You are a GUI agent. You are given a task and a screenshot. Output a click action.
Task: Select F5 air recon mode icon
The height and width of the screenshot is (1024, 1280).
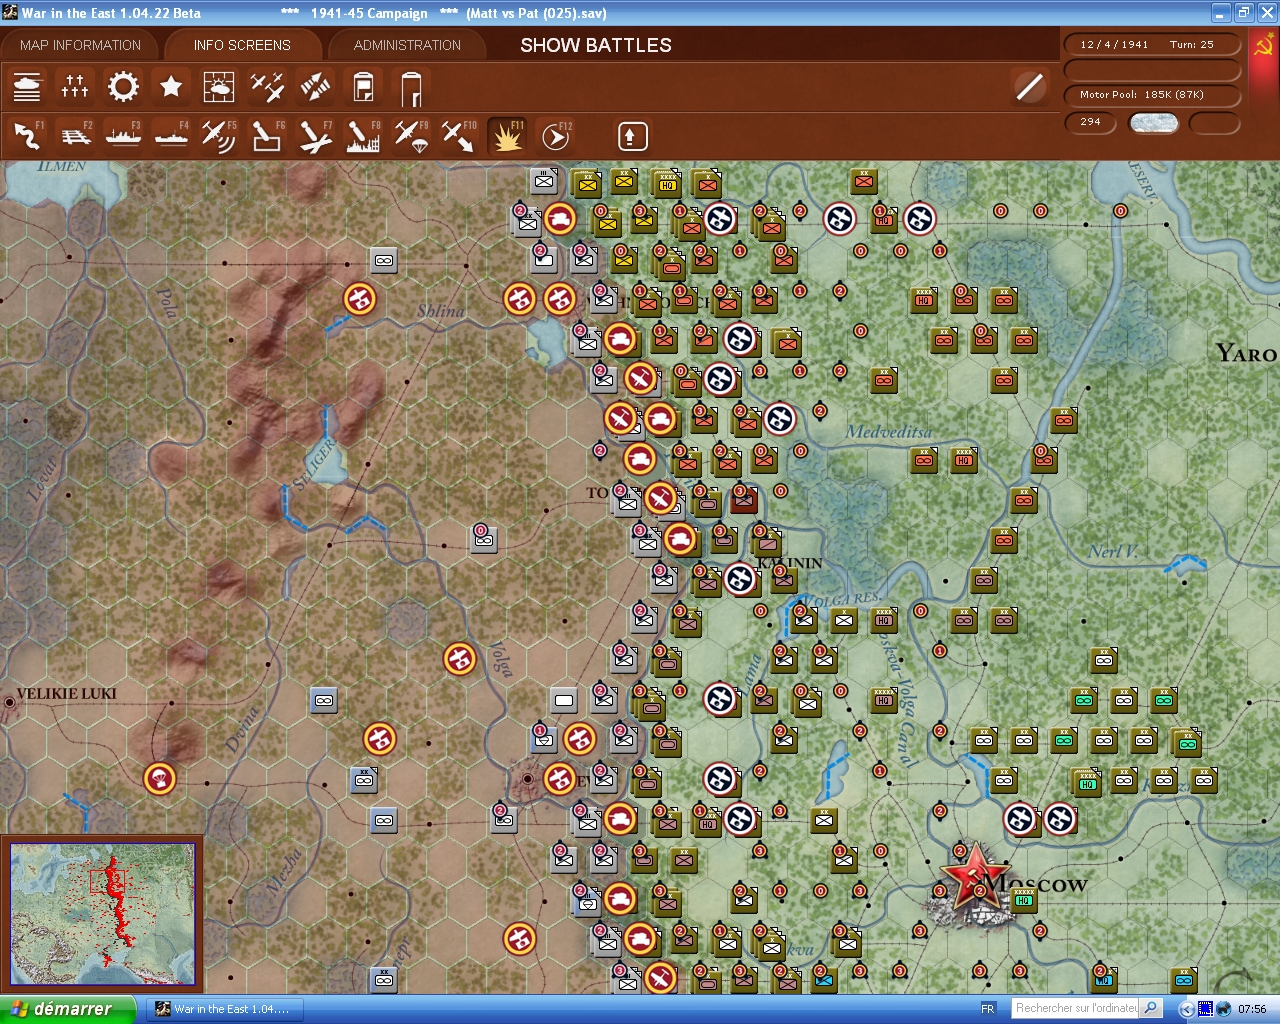(219, 136)
